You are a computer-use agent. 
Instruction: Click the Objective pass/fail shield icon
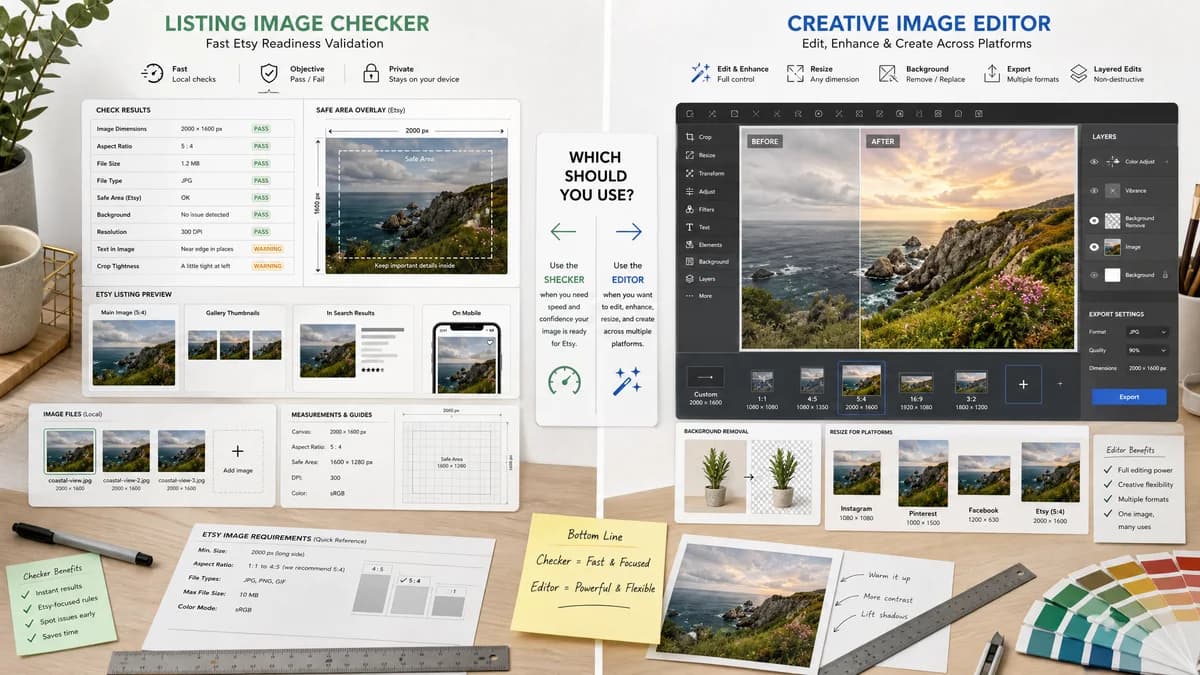pyautogui.click(x=269, y=74)
